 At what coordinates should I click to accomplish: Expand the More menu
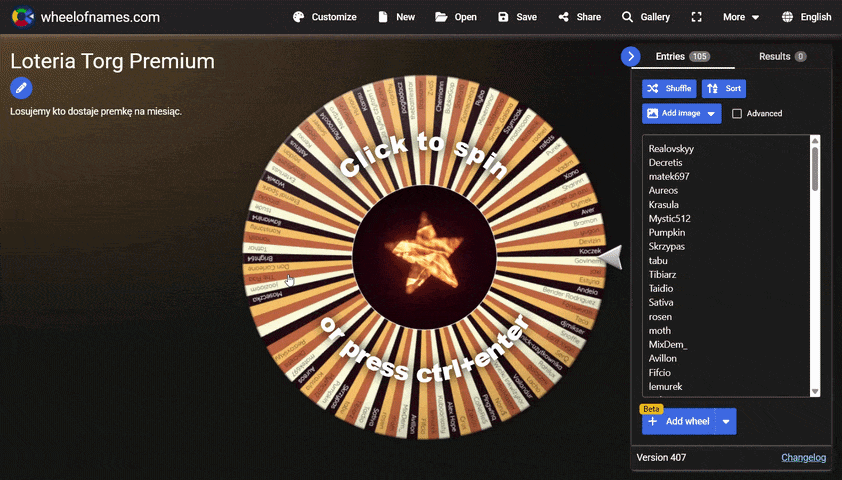[x=741, y=17]
